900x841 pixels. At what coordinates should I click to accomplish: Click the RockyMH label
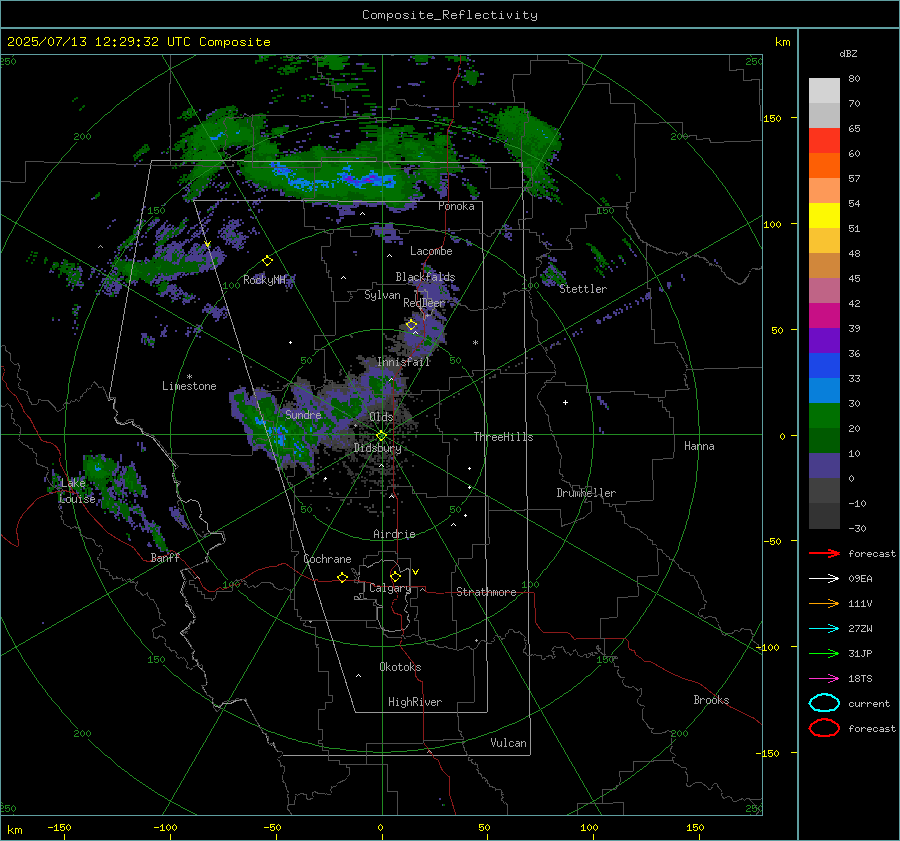(x=264, y=280)
